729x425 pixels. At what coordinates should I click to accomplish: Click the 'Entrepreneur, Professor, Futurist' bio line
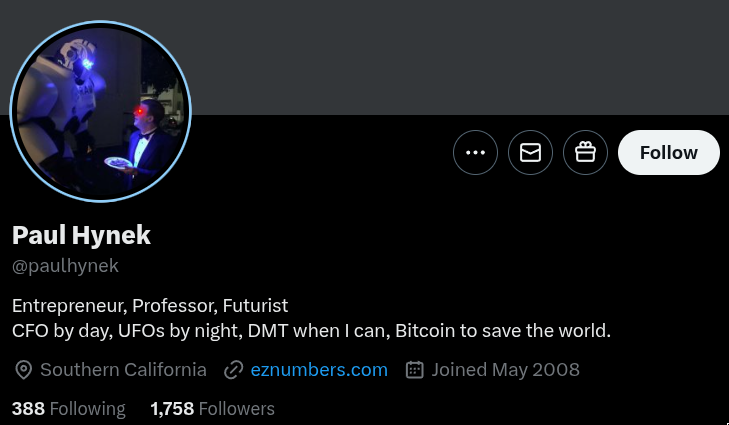[150, 304]
